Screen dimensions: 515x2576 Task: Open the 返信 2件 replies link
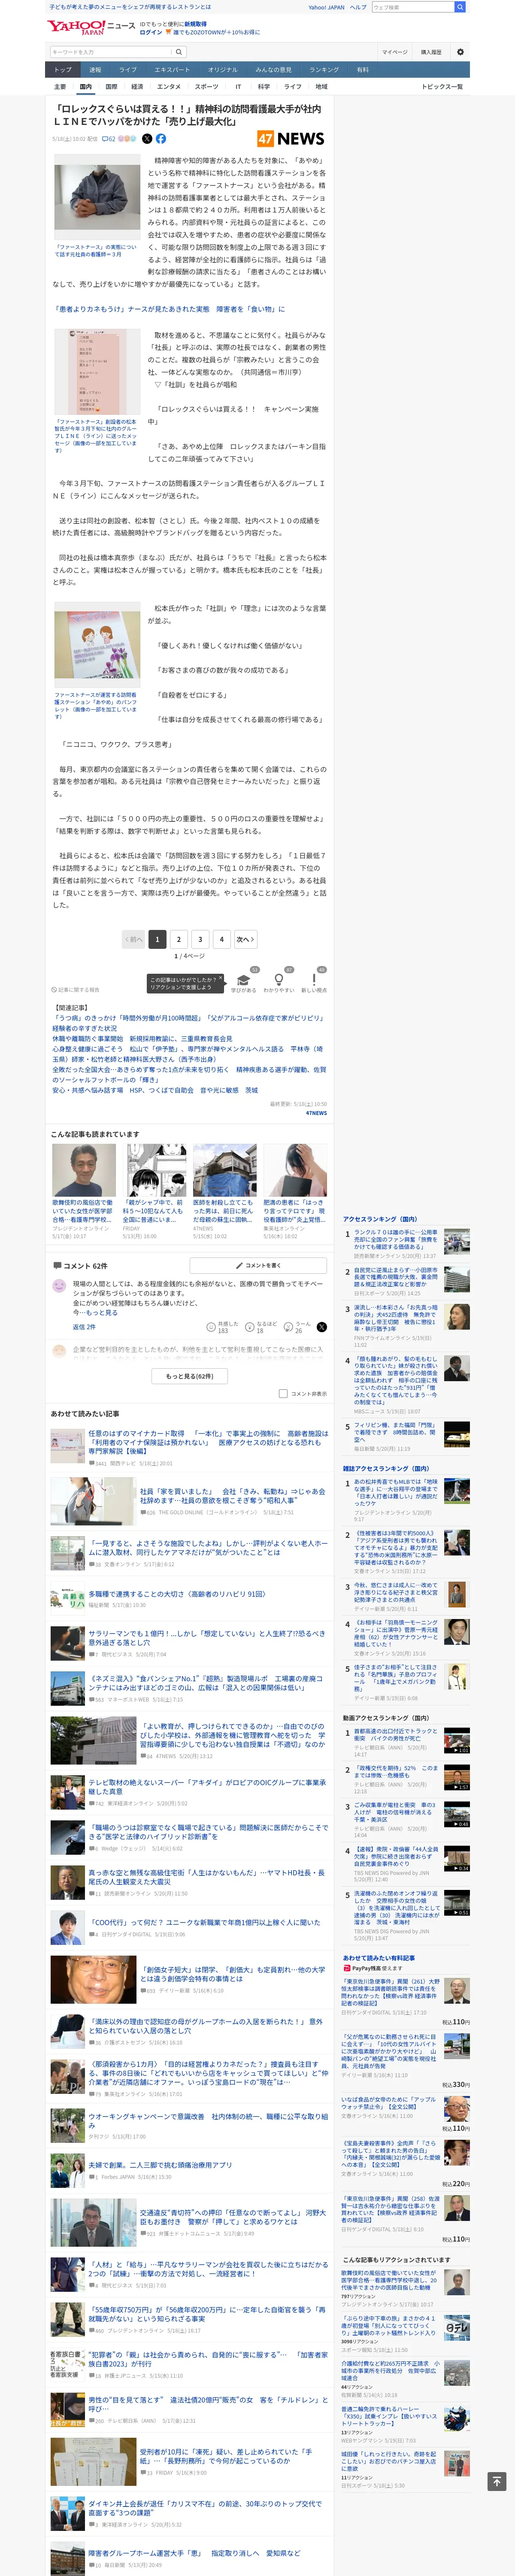(84, 1327)
